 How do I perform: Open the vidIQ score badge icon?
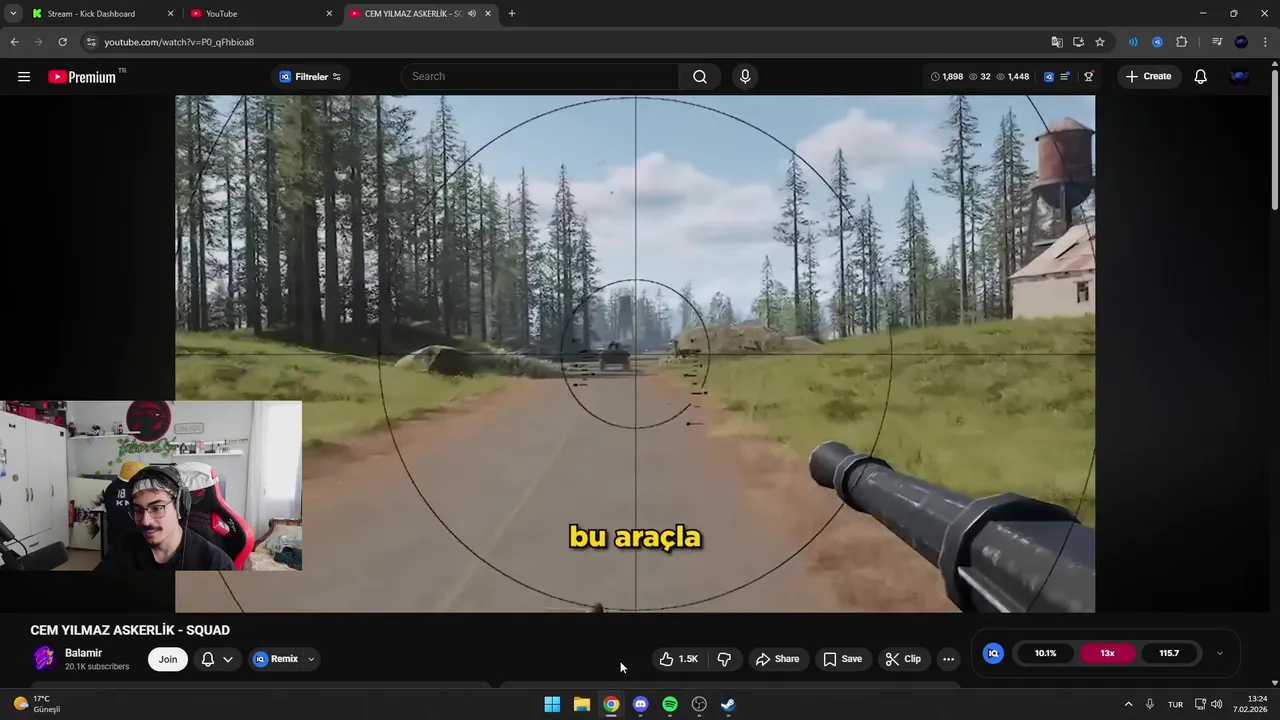click(993, 653)
